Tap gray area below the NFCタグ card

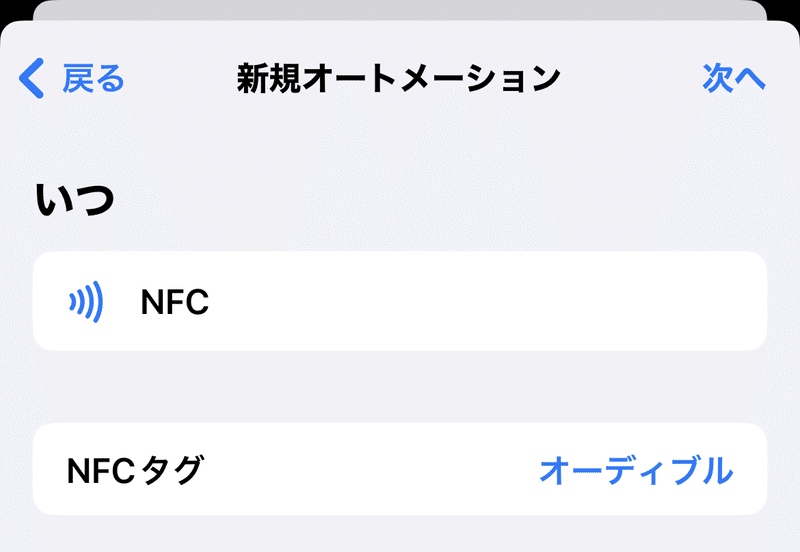399,534
